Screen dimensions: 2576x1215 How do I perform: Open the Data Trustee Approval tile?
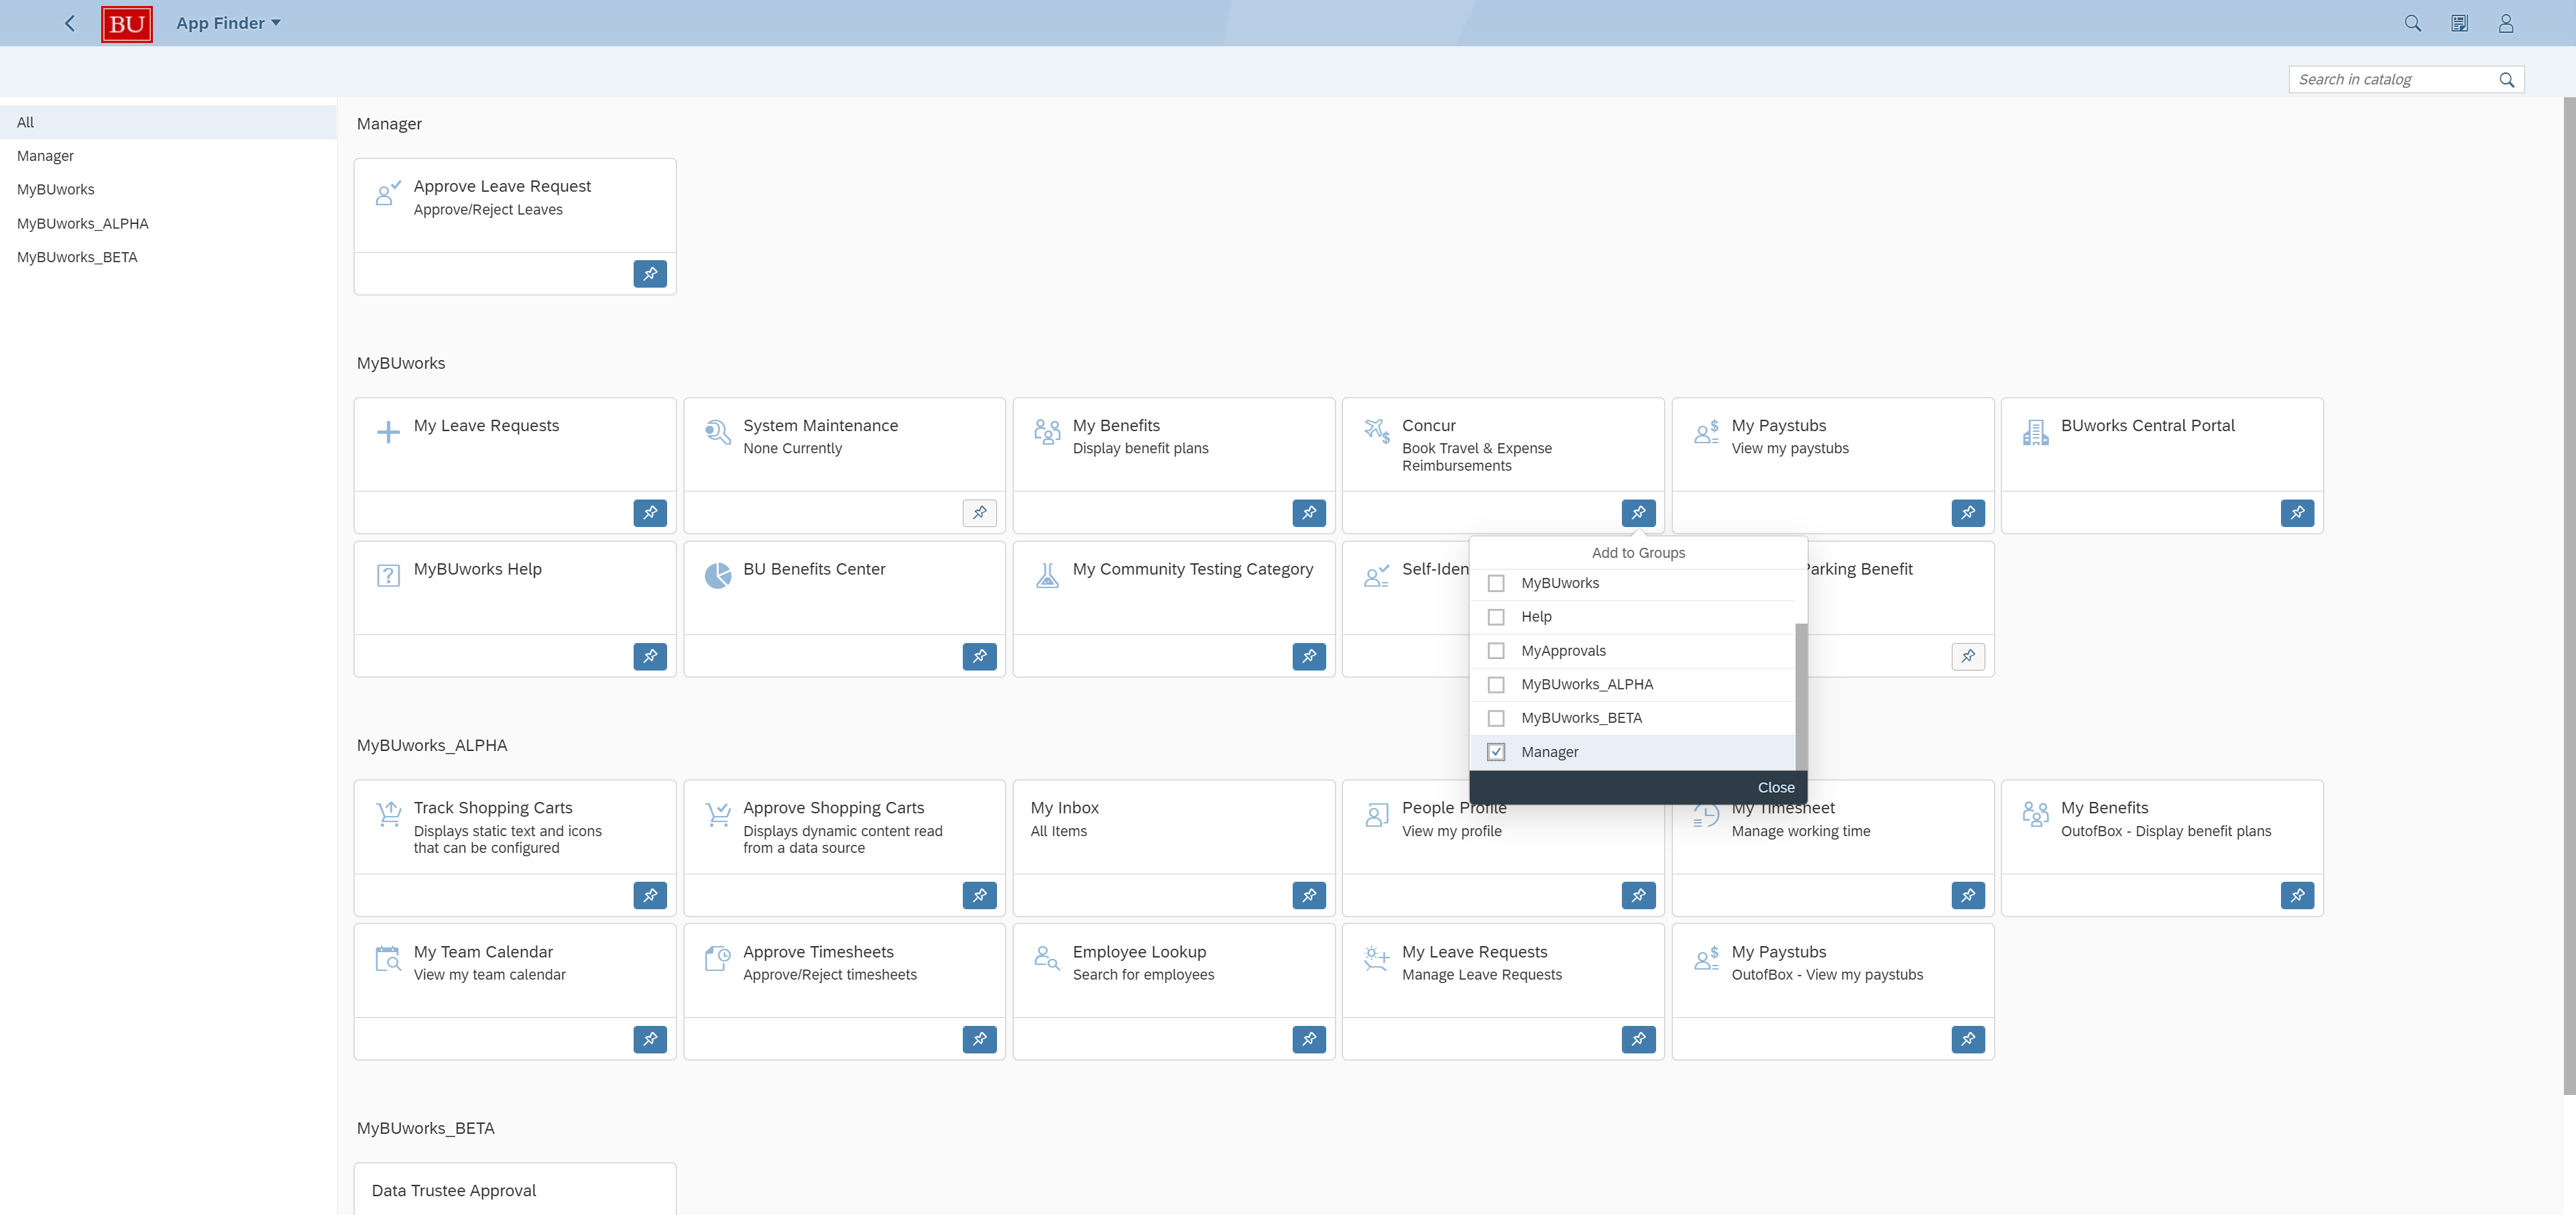pos(515,1190)
